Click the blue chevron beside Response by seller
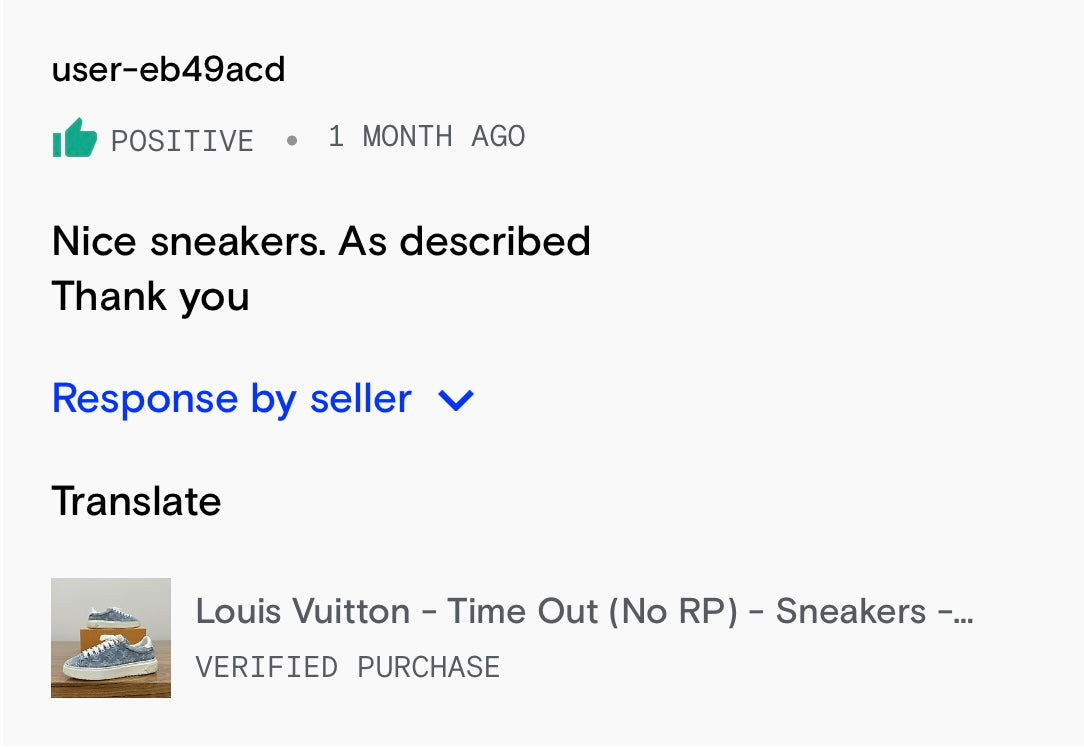The width and height of the screenshot is (1084, 747). tap(456, 401)
